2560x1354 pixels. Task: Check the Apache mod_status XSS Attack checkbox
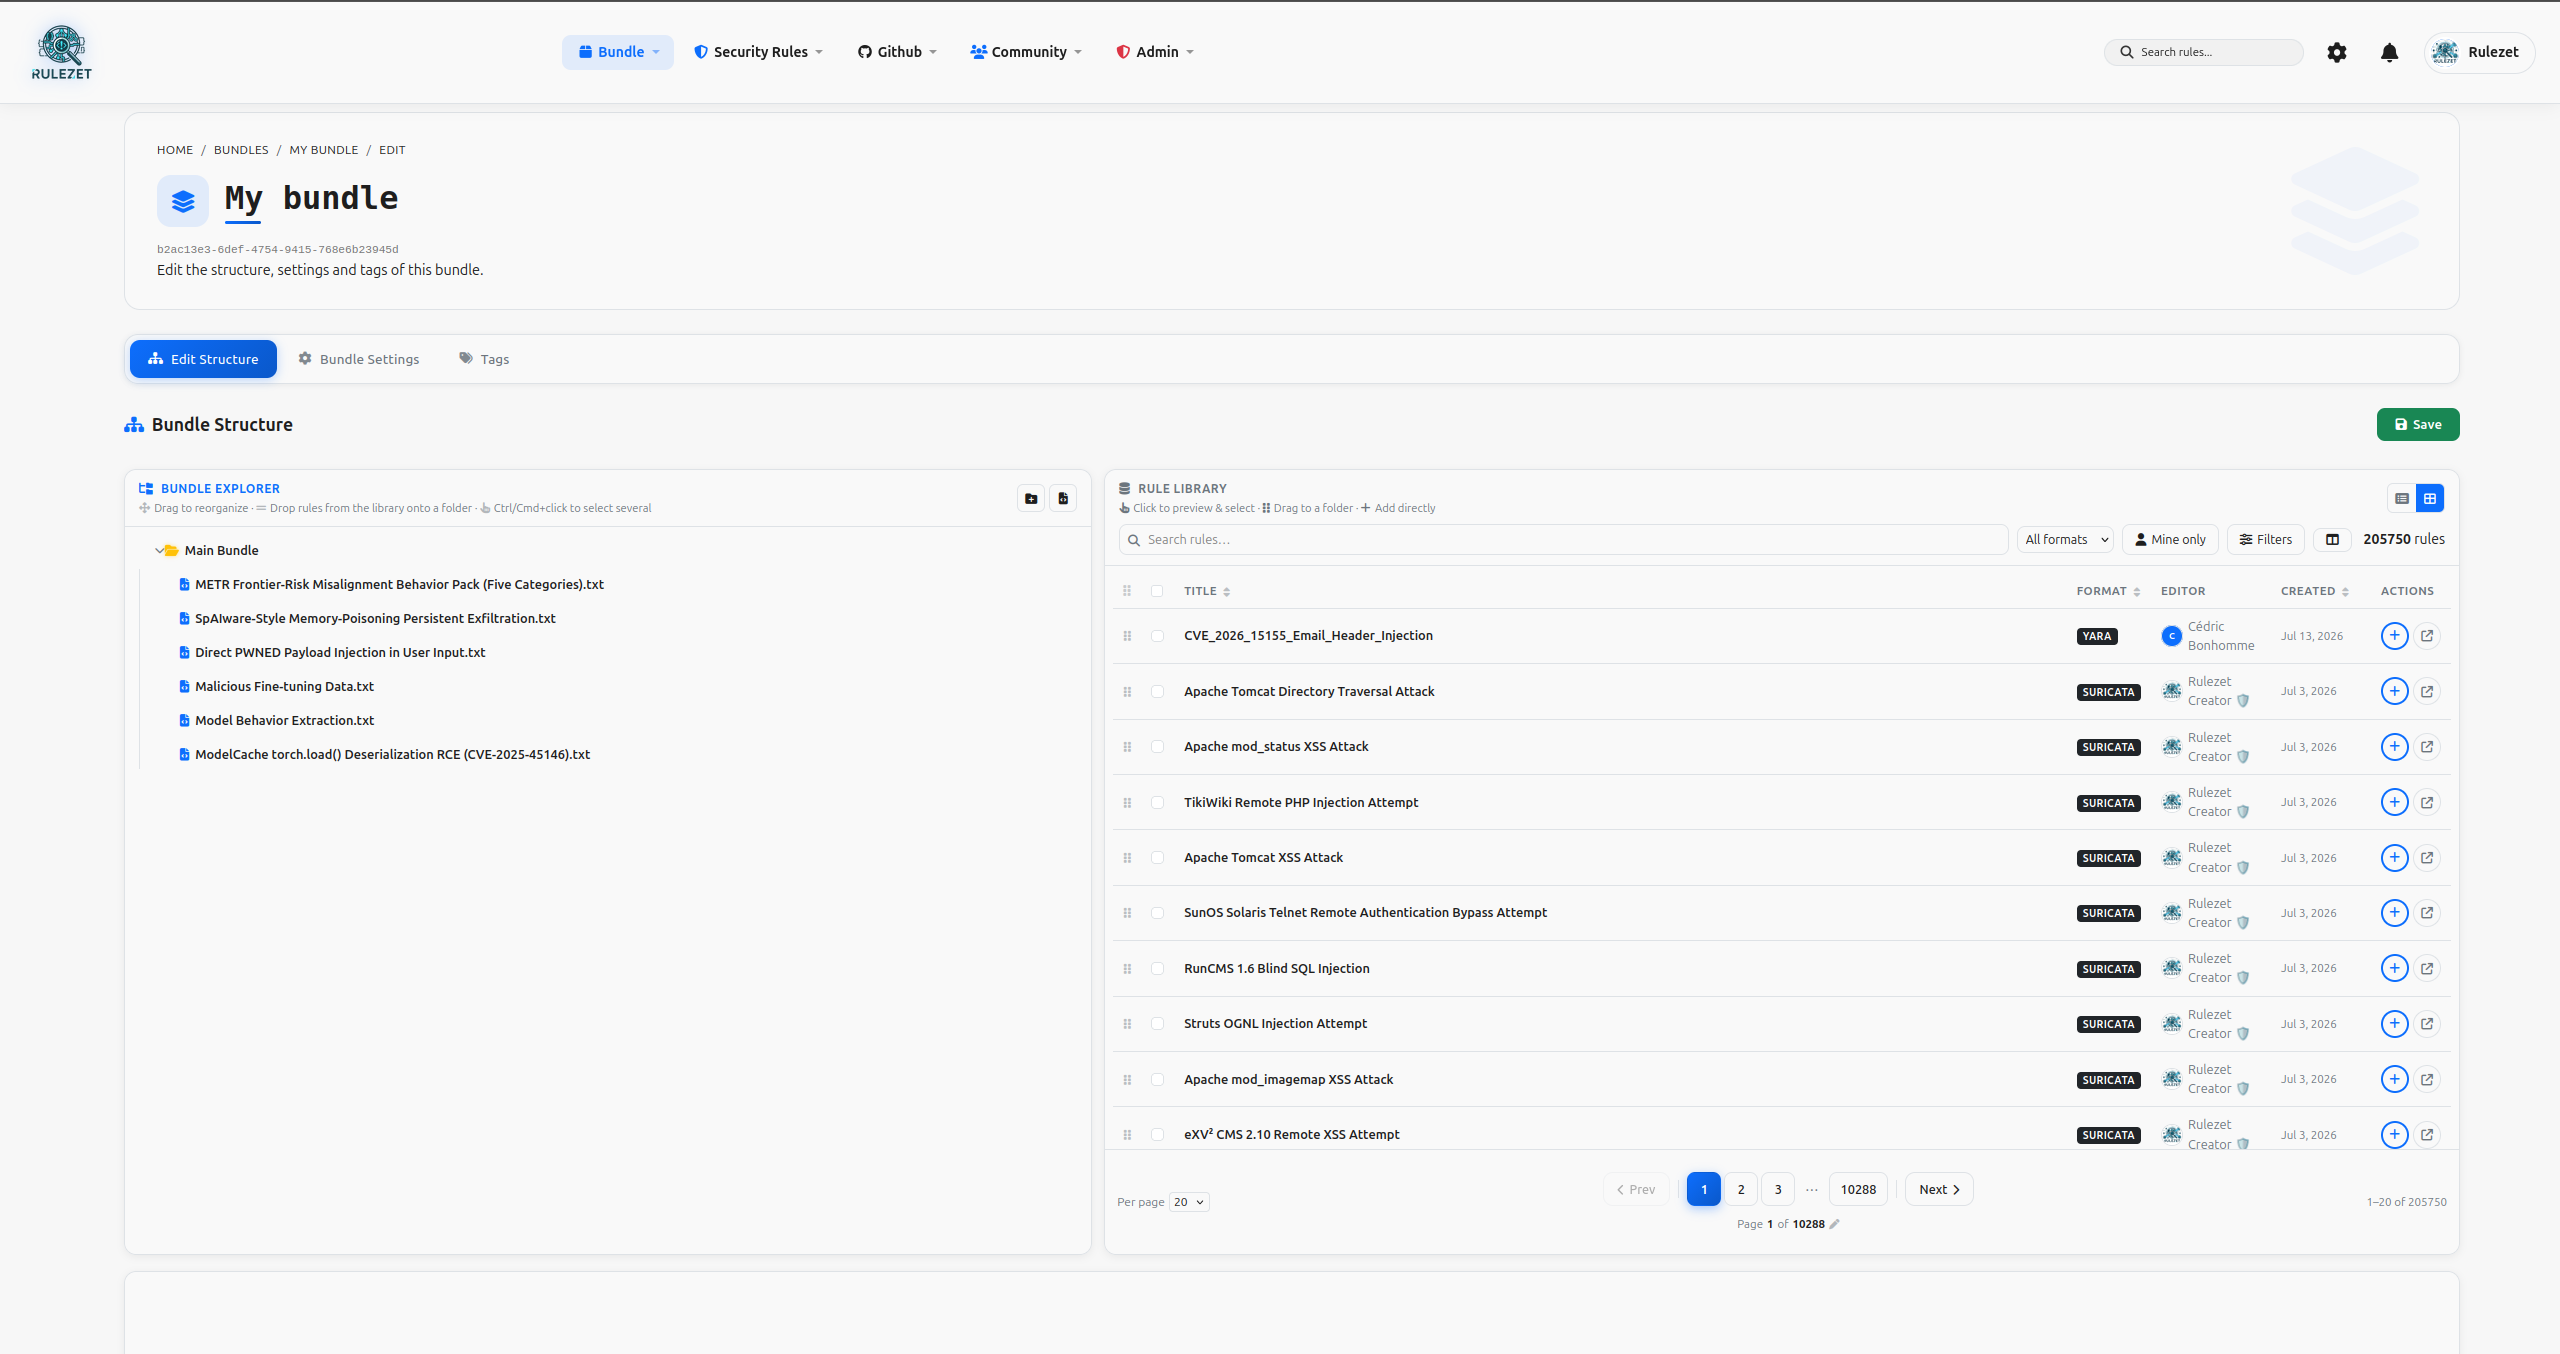(x=1157, y=747)
